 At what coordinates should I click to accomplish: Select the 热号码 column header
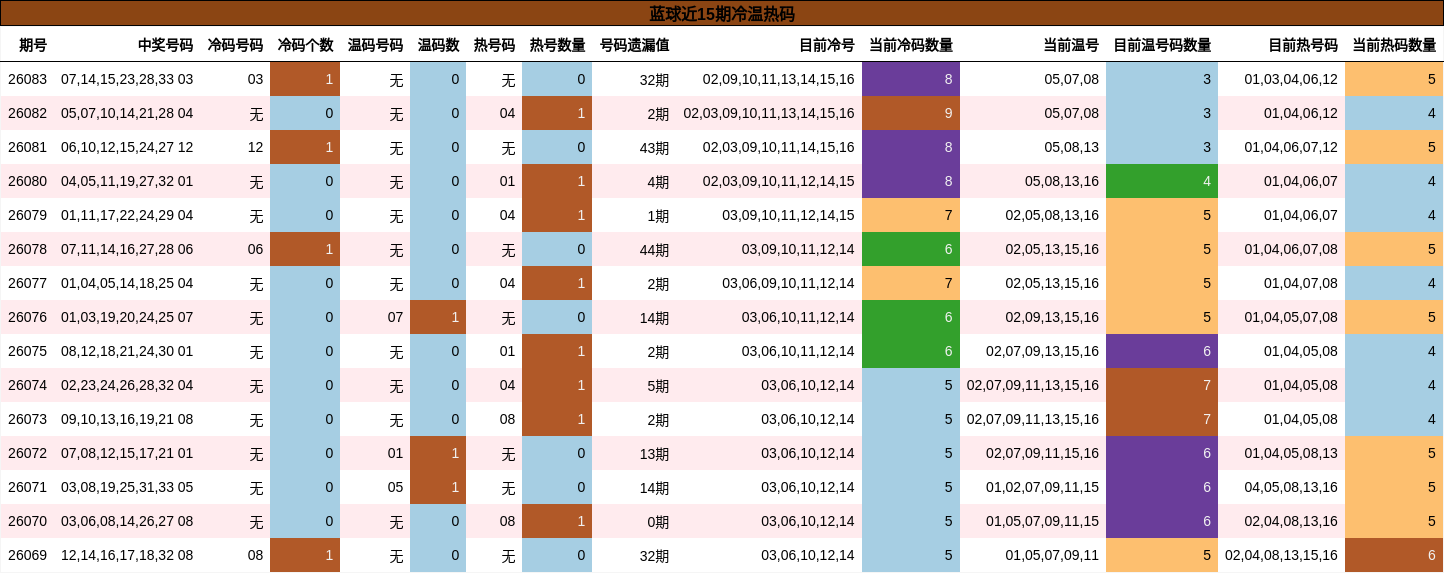(494, 45)
